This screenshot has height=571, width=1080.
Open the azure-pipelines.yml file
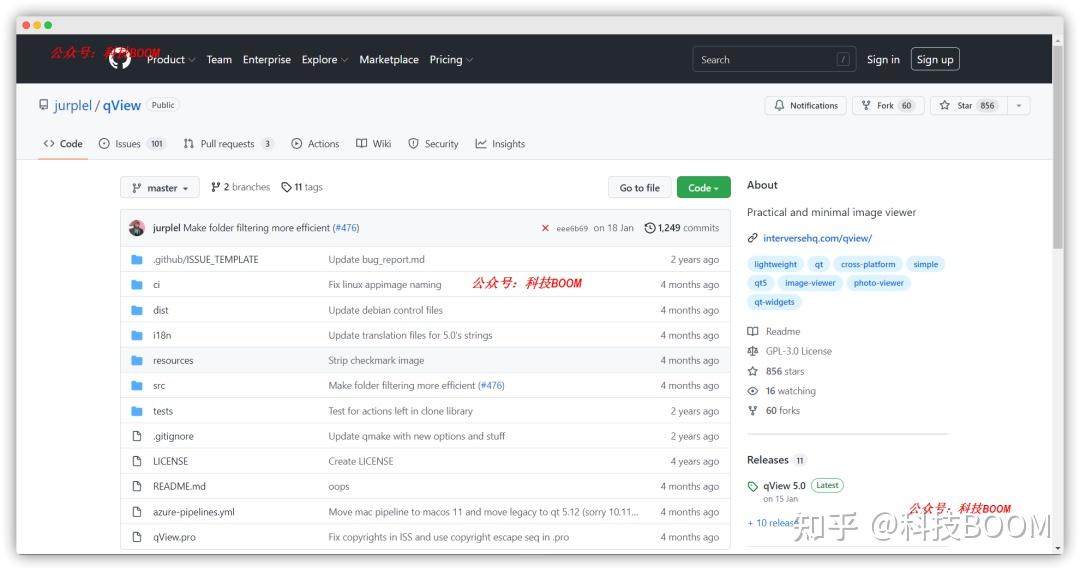click(x=194, y=512)
